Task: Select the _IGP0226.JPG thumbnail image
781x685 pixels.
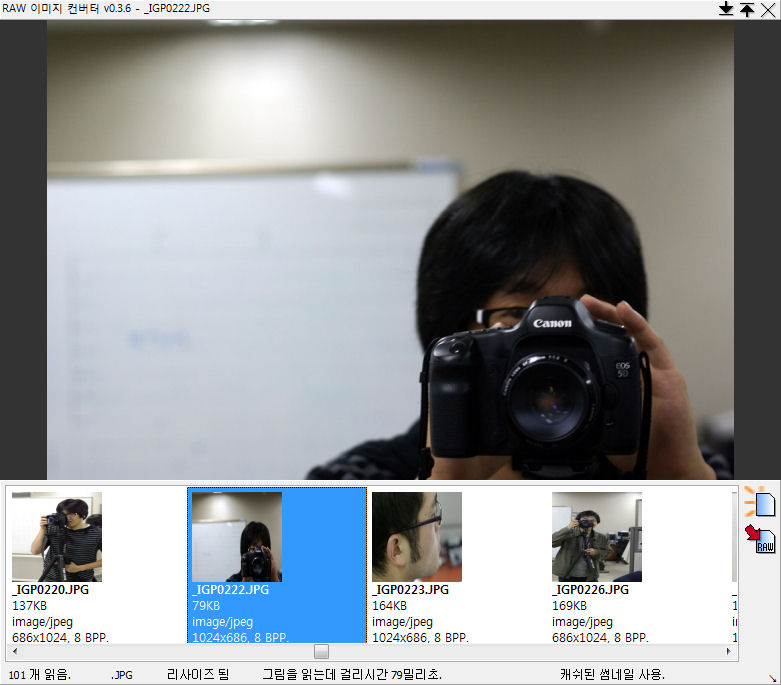Action: [597, 537]
